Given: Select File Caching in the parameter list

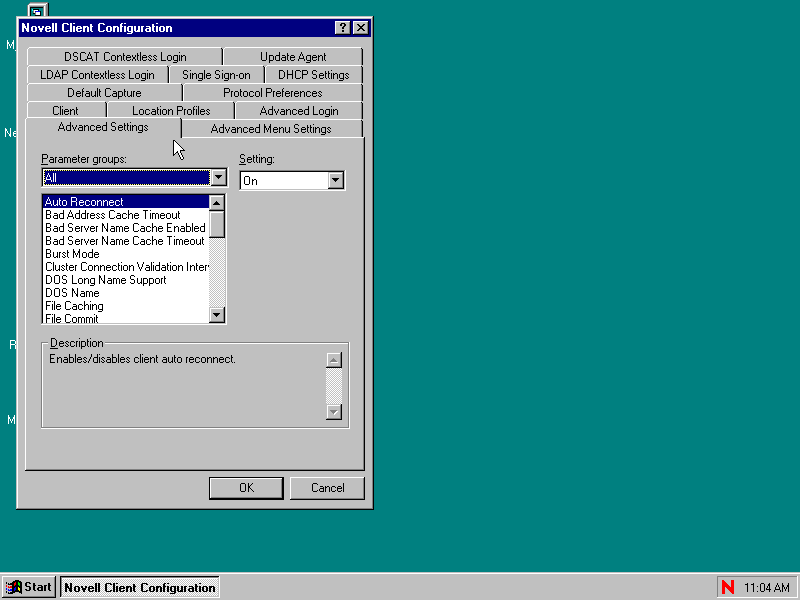Looking at the screenshot, I should pyautogui.click(x=126, y=306).
